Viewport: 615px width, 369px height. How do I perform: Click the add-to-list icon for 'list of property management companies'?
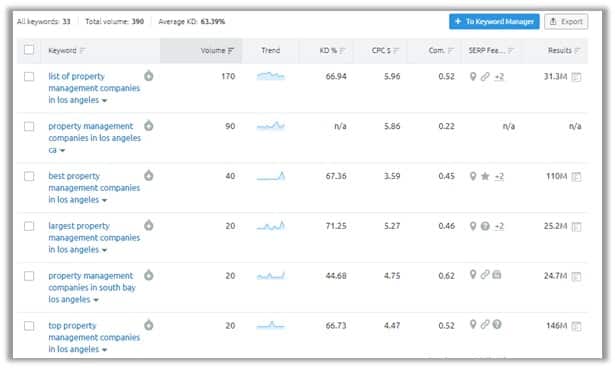pos(149,75)
